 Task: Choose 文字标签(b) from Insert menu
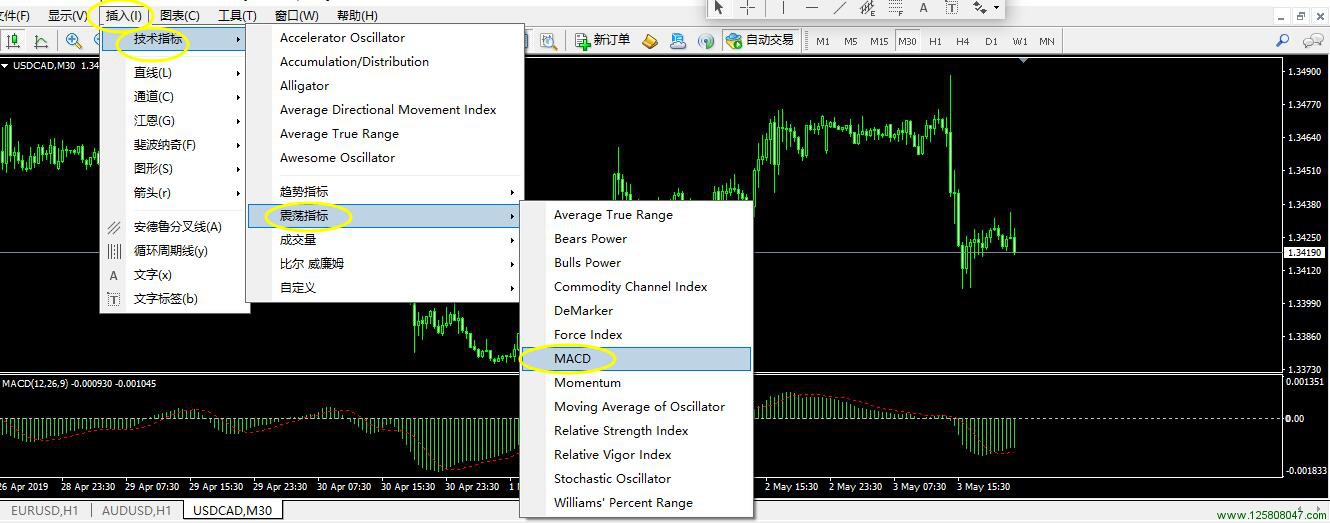[x=174, y=299]
